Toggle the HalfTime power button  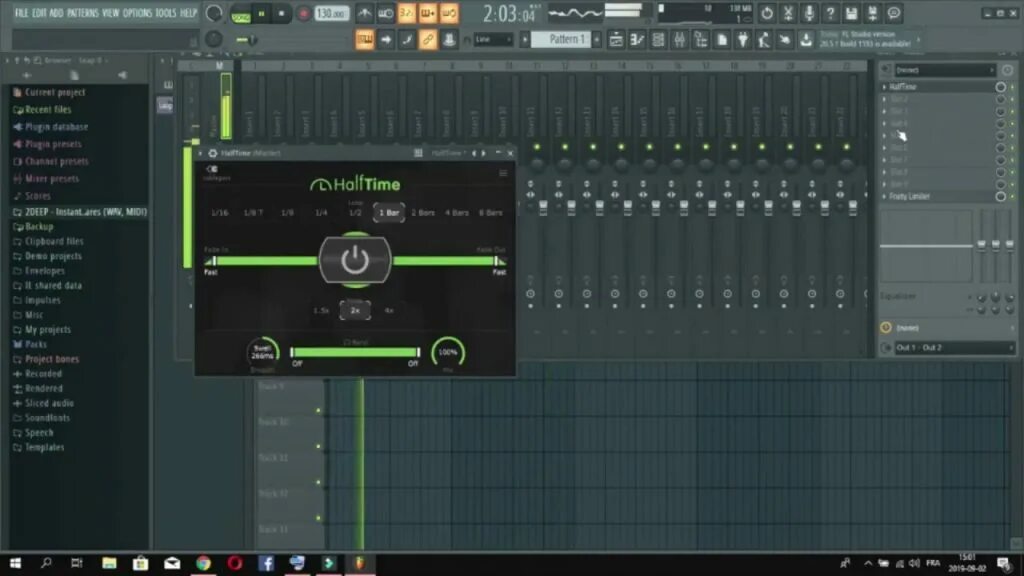(355, 261)
